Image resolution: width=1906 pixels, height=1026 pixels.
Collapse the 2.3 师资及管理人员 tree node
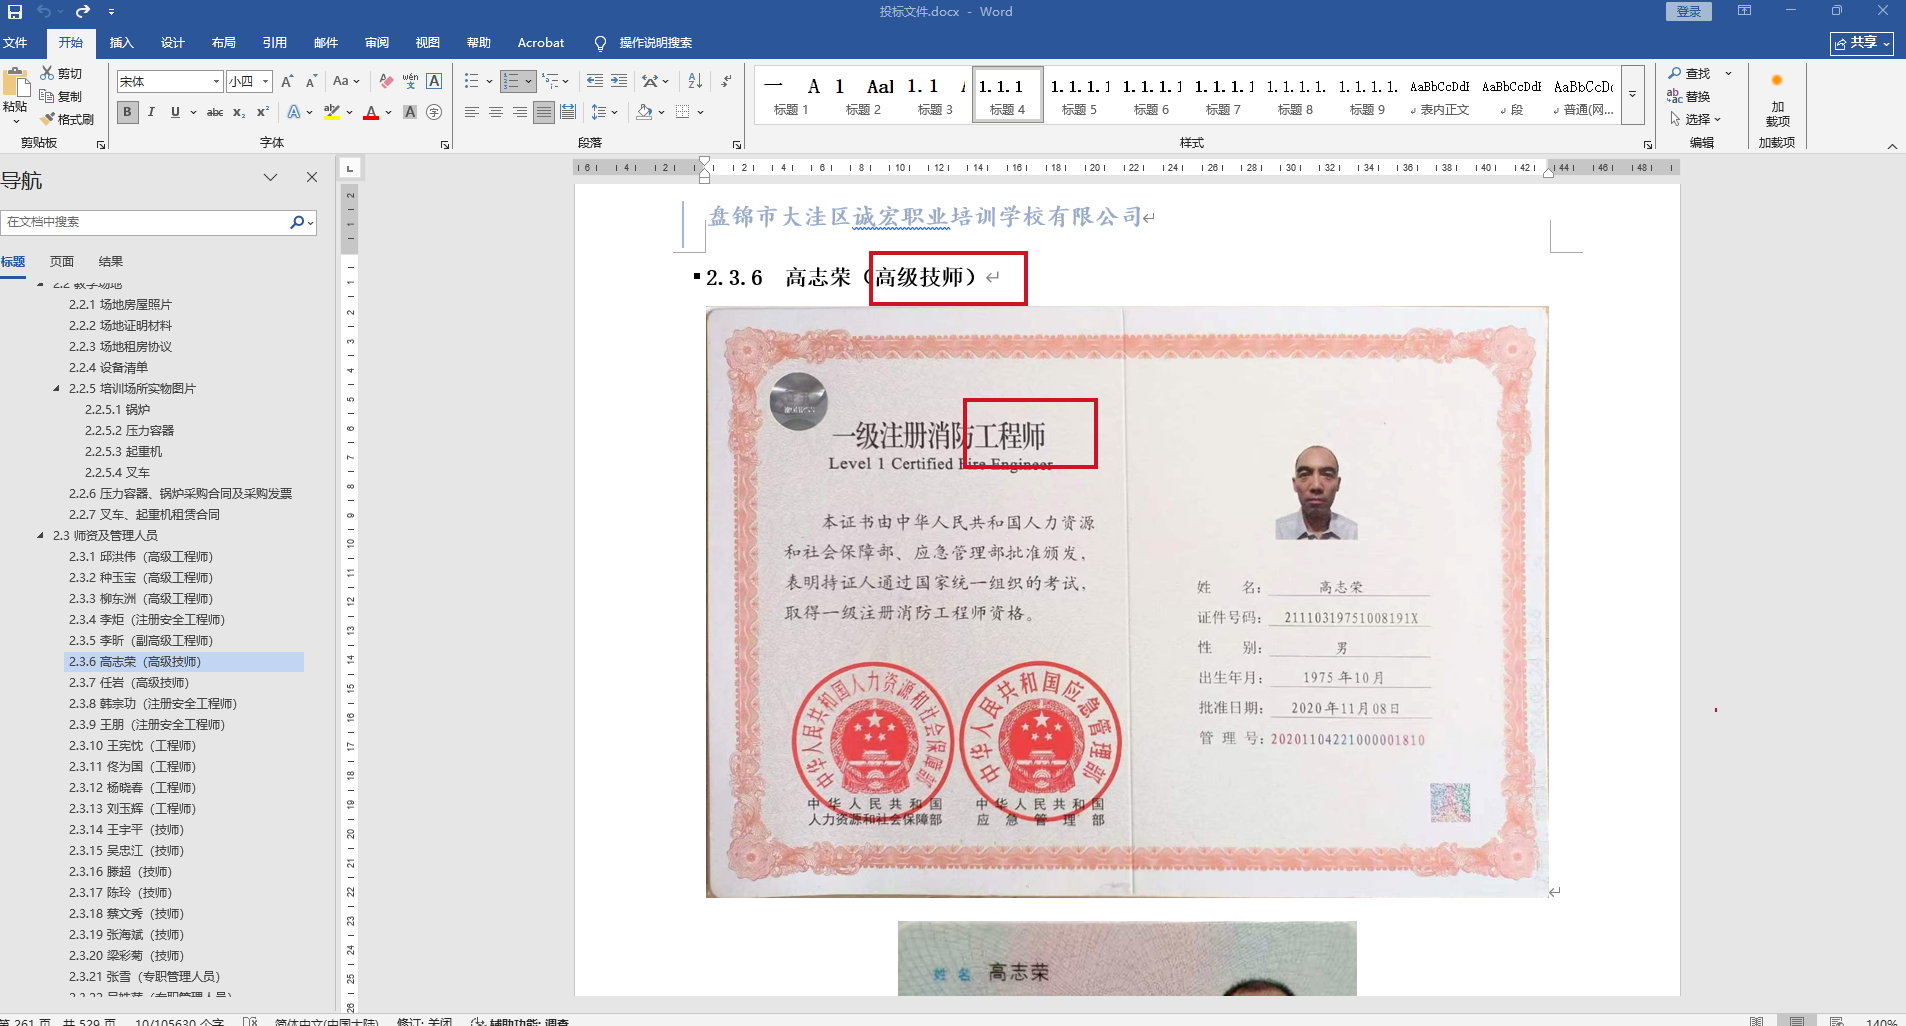click(41, 535)
